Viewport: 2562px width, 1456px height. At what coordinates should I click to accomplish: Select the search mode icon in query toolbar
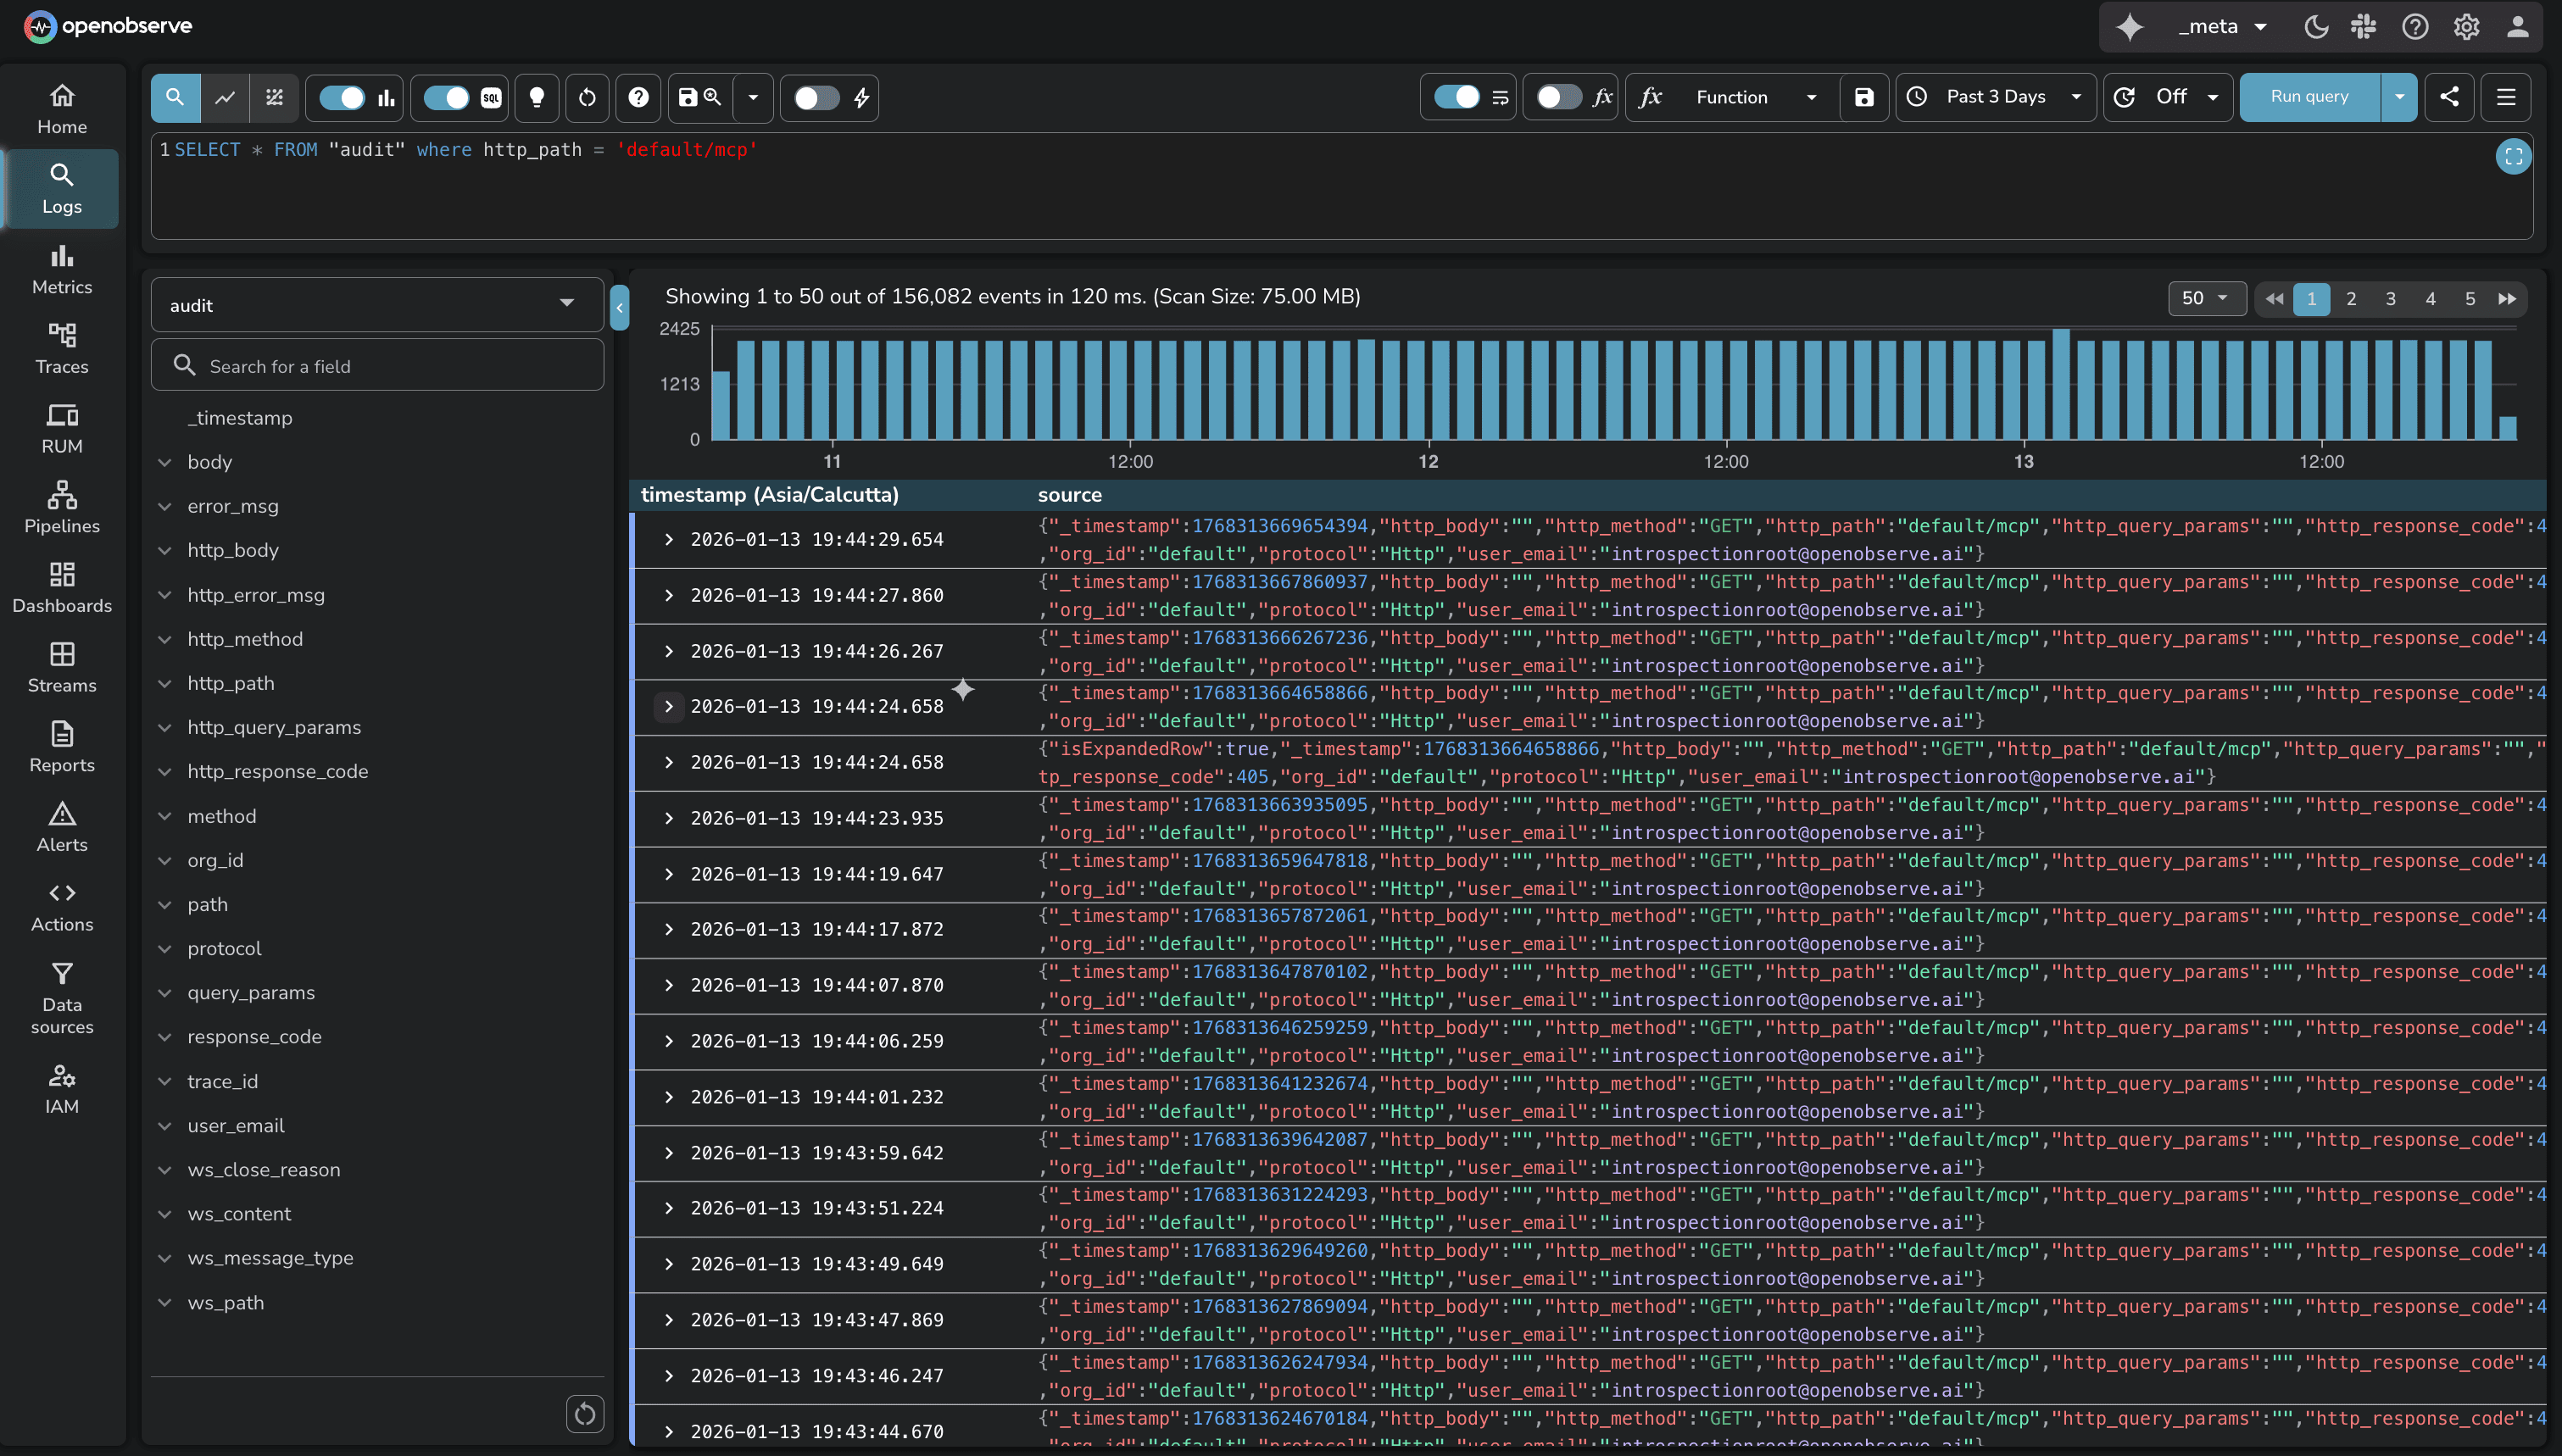pyautogui.click(x=175, y=97)
